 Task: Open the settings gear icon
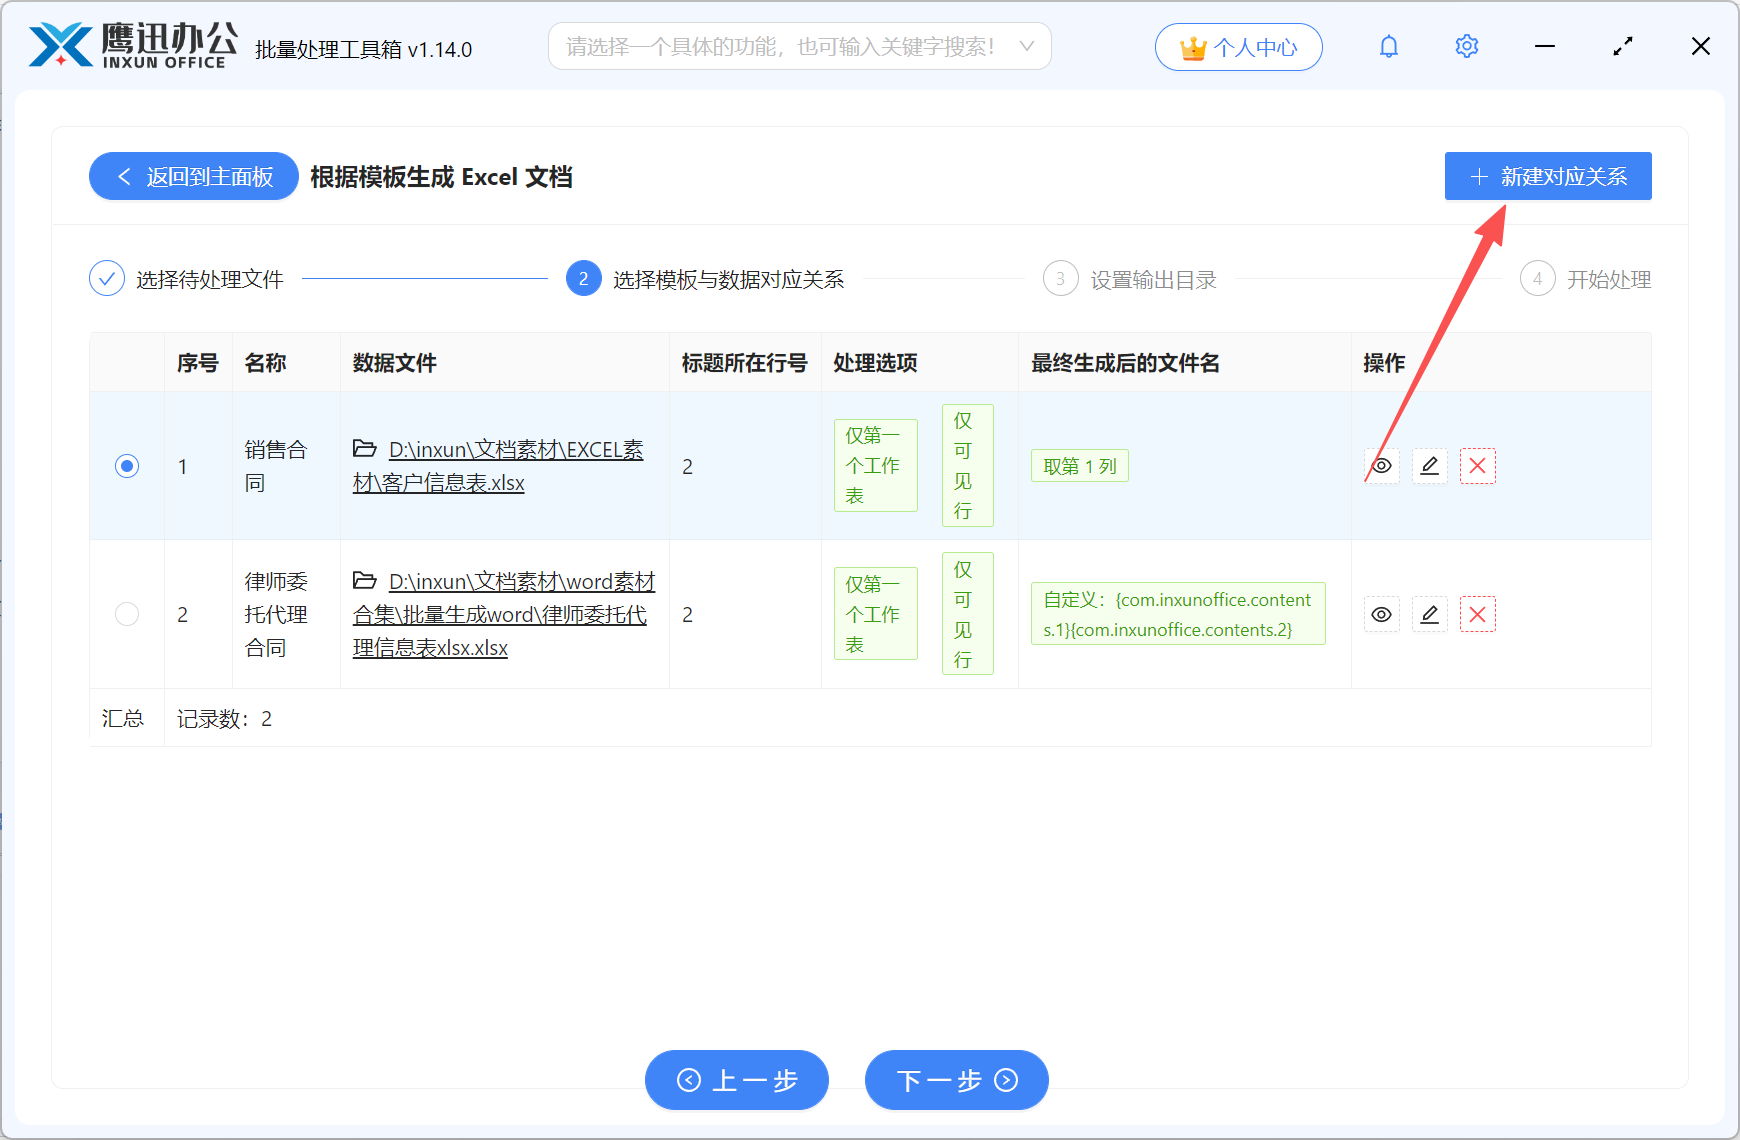[1466, 46]
